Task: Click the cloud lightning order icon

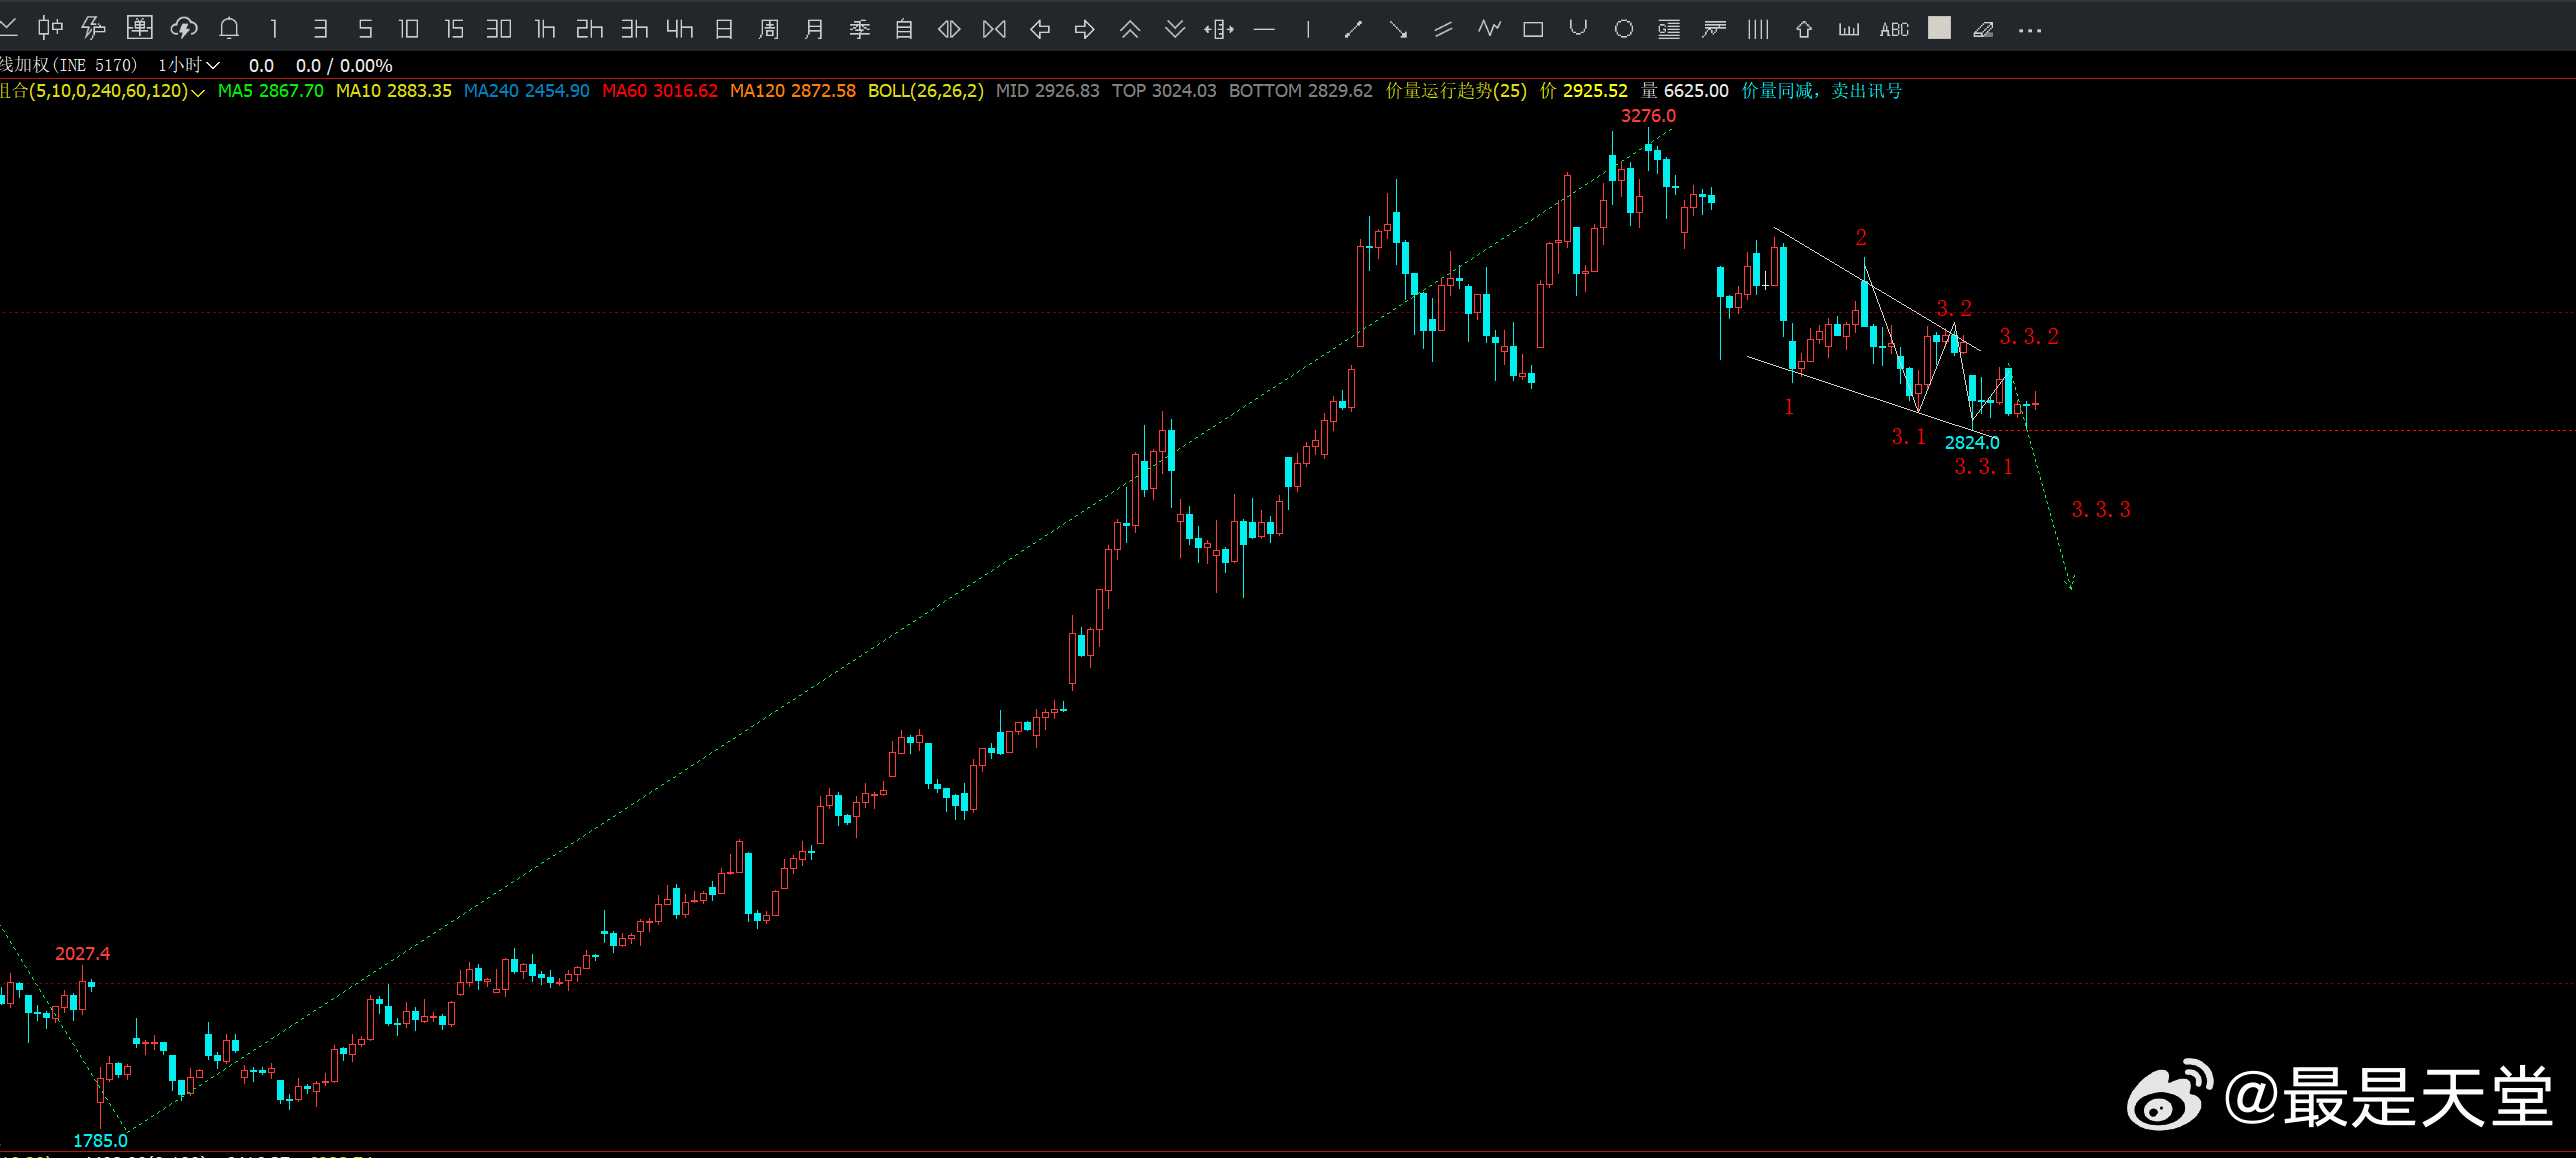Action: click(184, 28)
